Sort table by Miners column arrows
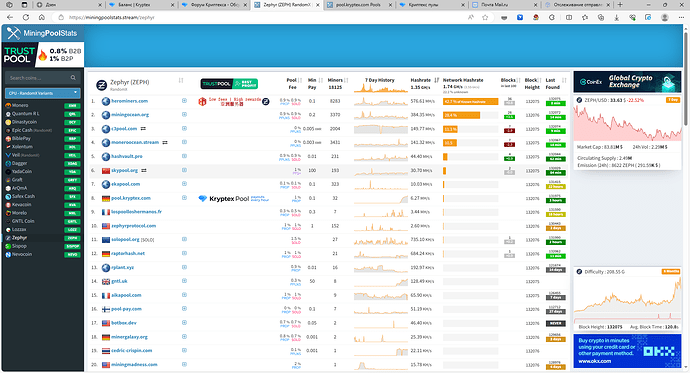690x373 pixels. click(x=346, y=80)
